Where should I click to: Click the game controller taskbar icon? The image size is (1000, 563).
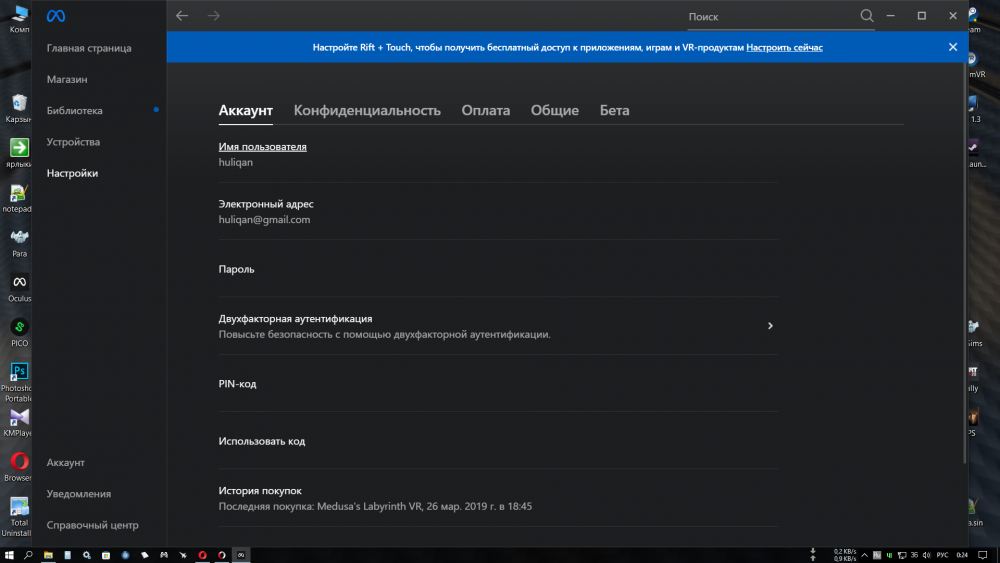pyautogui.click(x=164, y=555)
